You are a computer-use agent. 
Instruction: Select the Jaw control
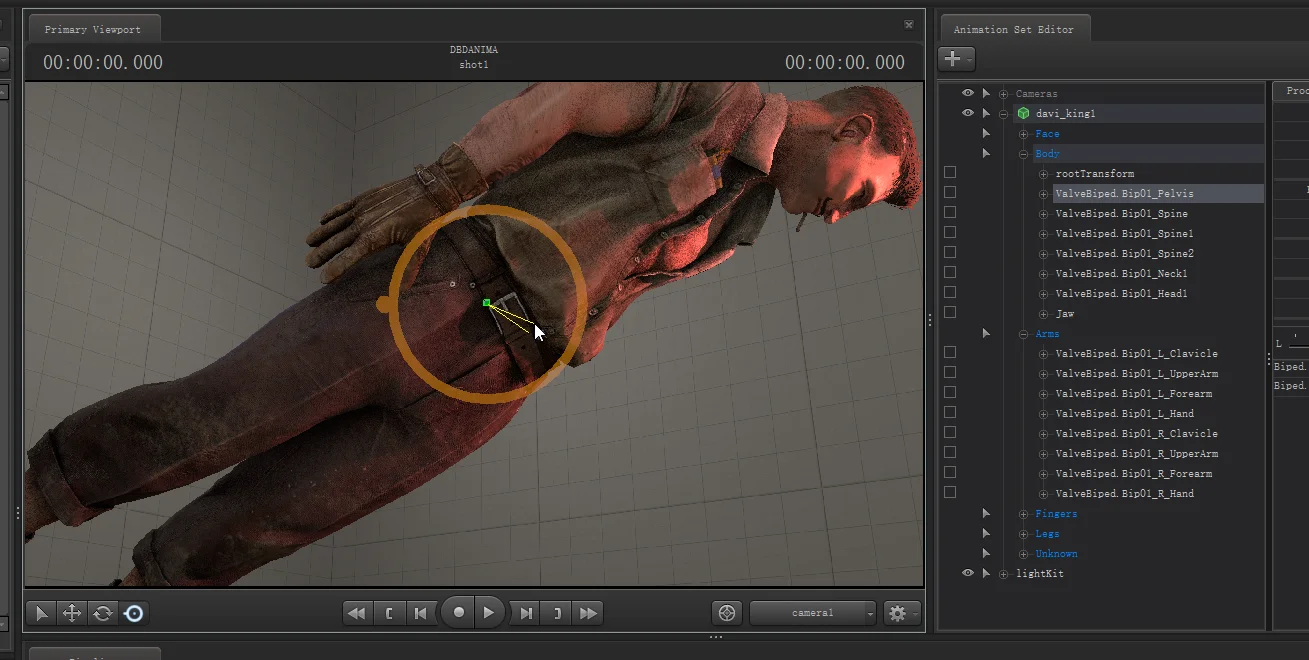1065,314
